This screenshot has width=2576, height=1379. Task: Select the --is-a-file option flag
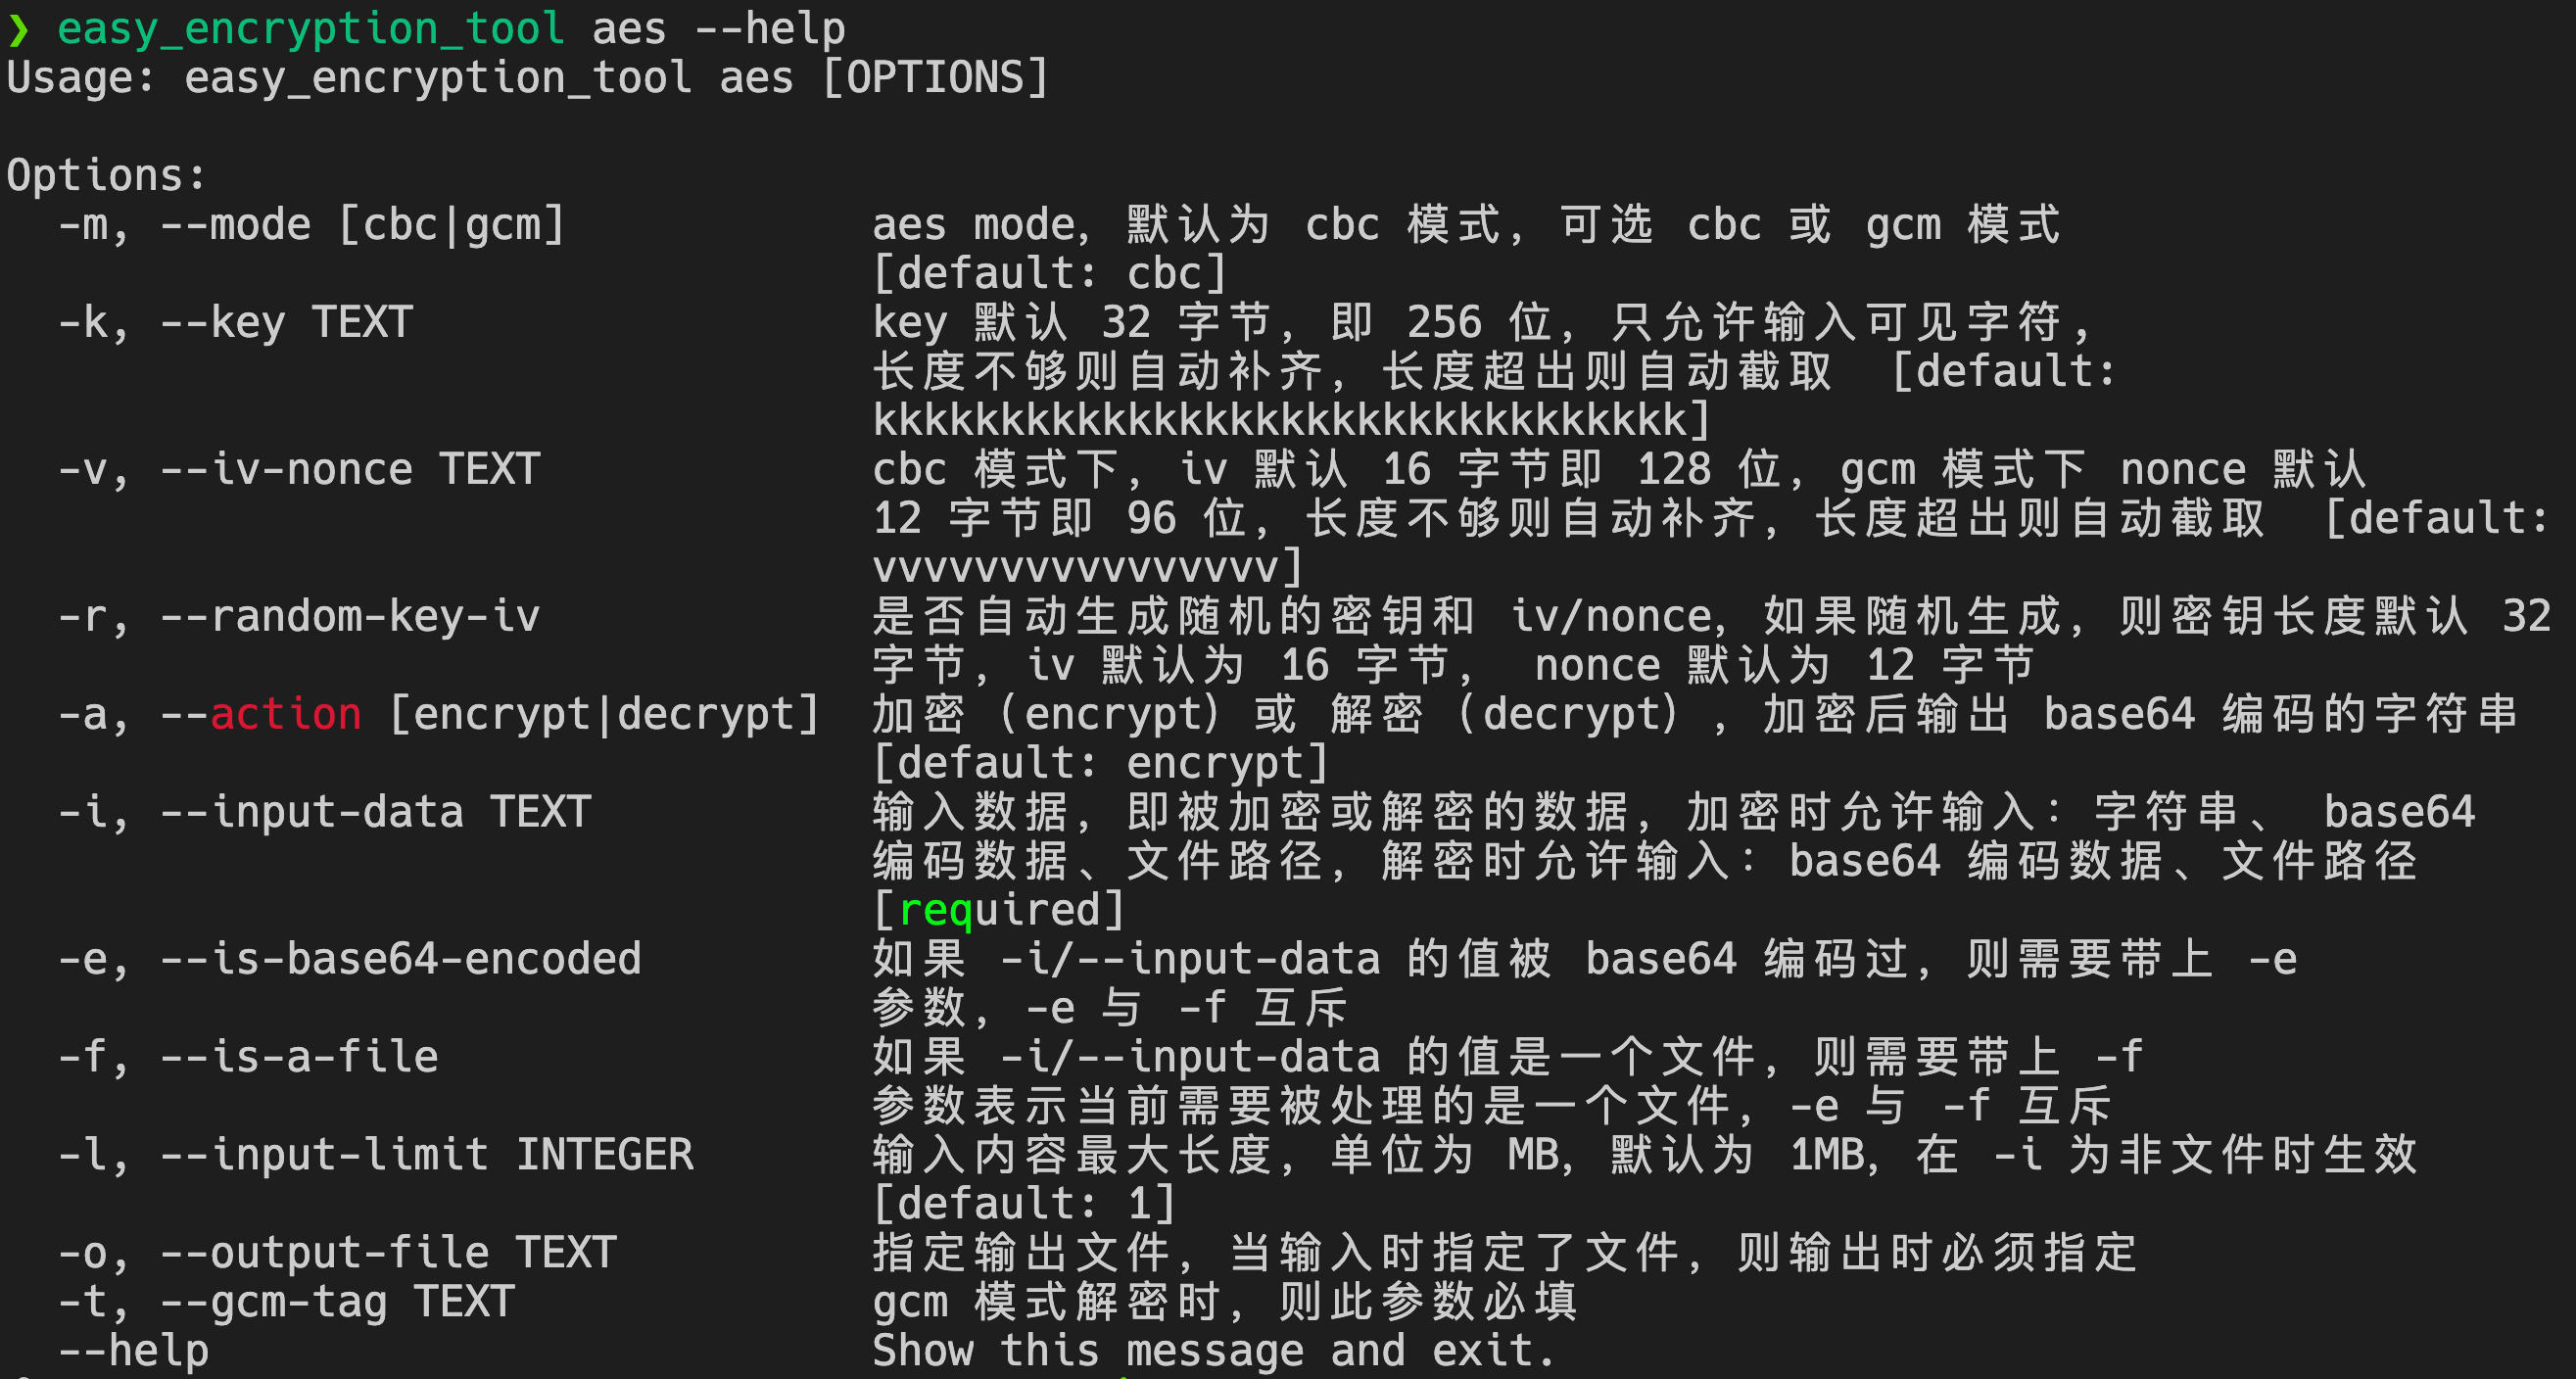(x=299, y=1057)
